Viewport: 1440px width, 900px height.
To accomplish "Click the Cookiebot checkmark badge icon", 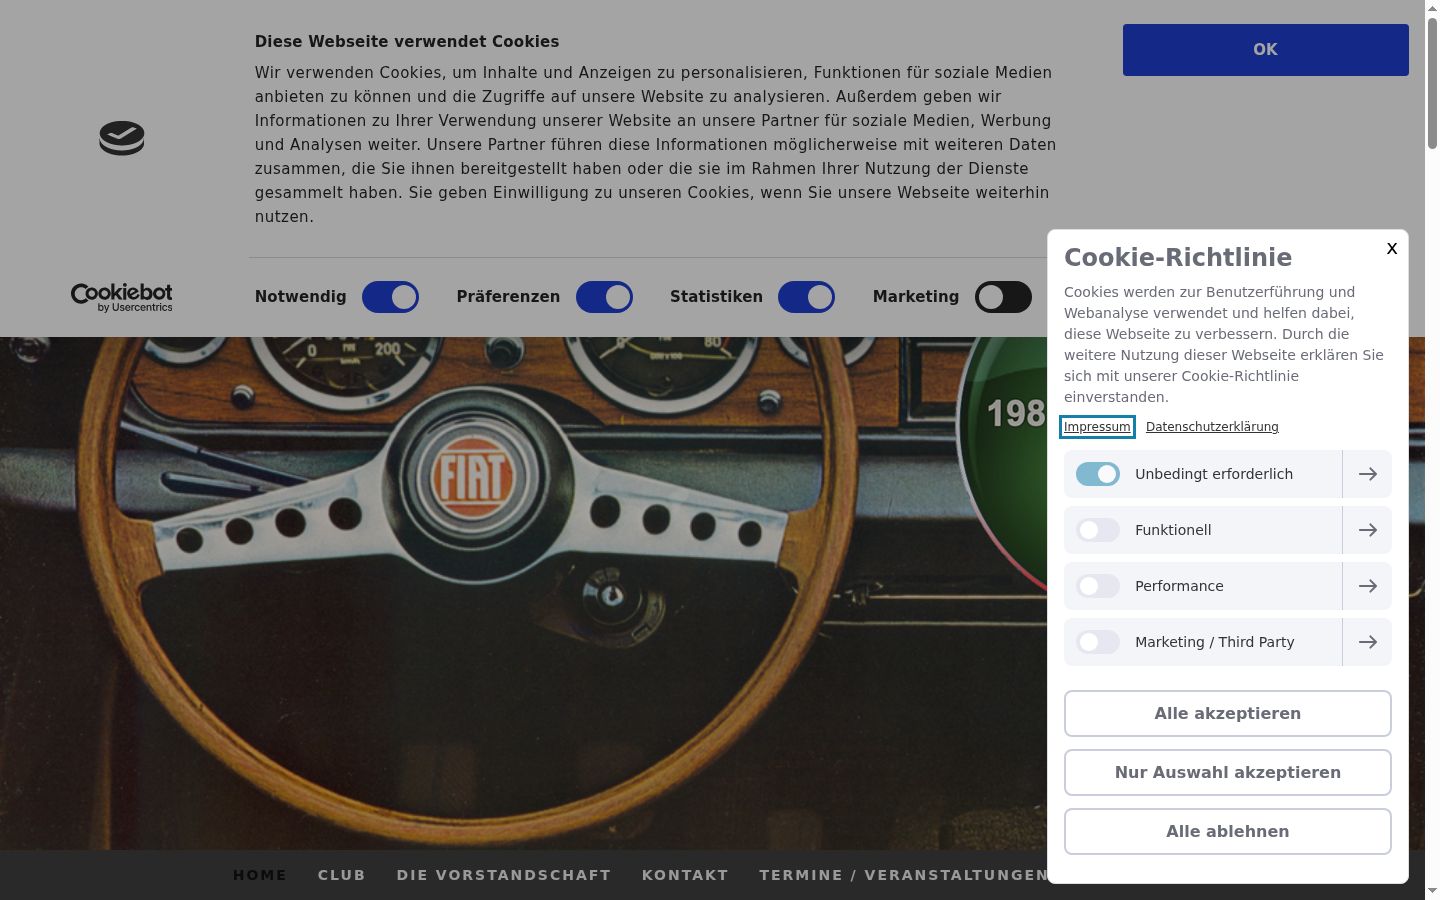I will coord(122,138).
